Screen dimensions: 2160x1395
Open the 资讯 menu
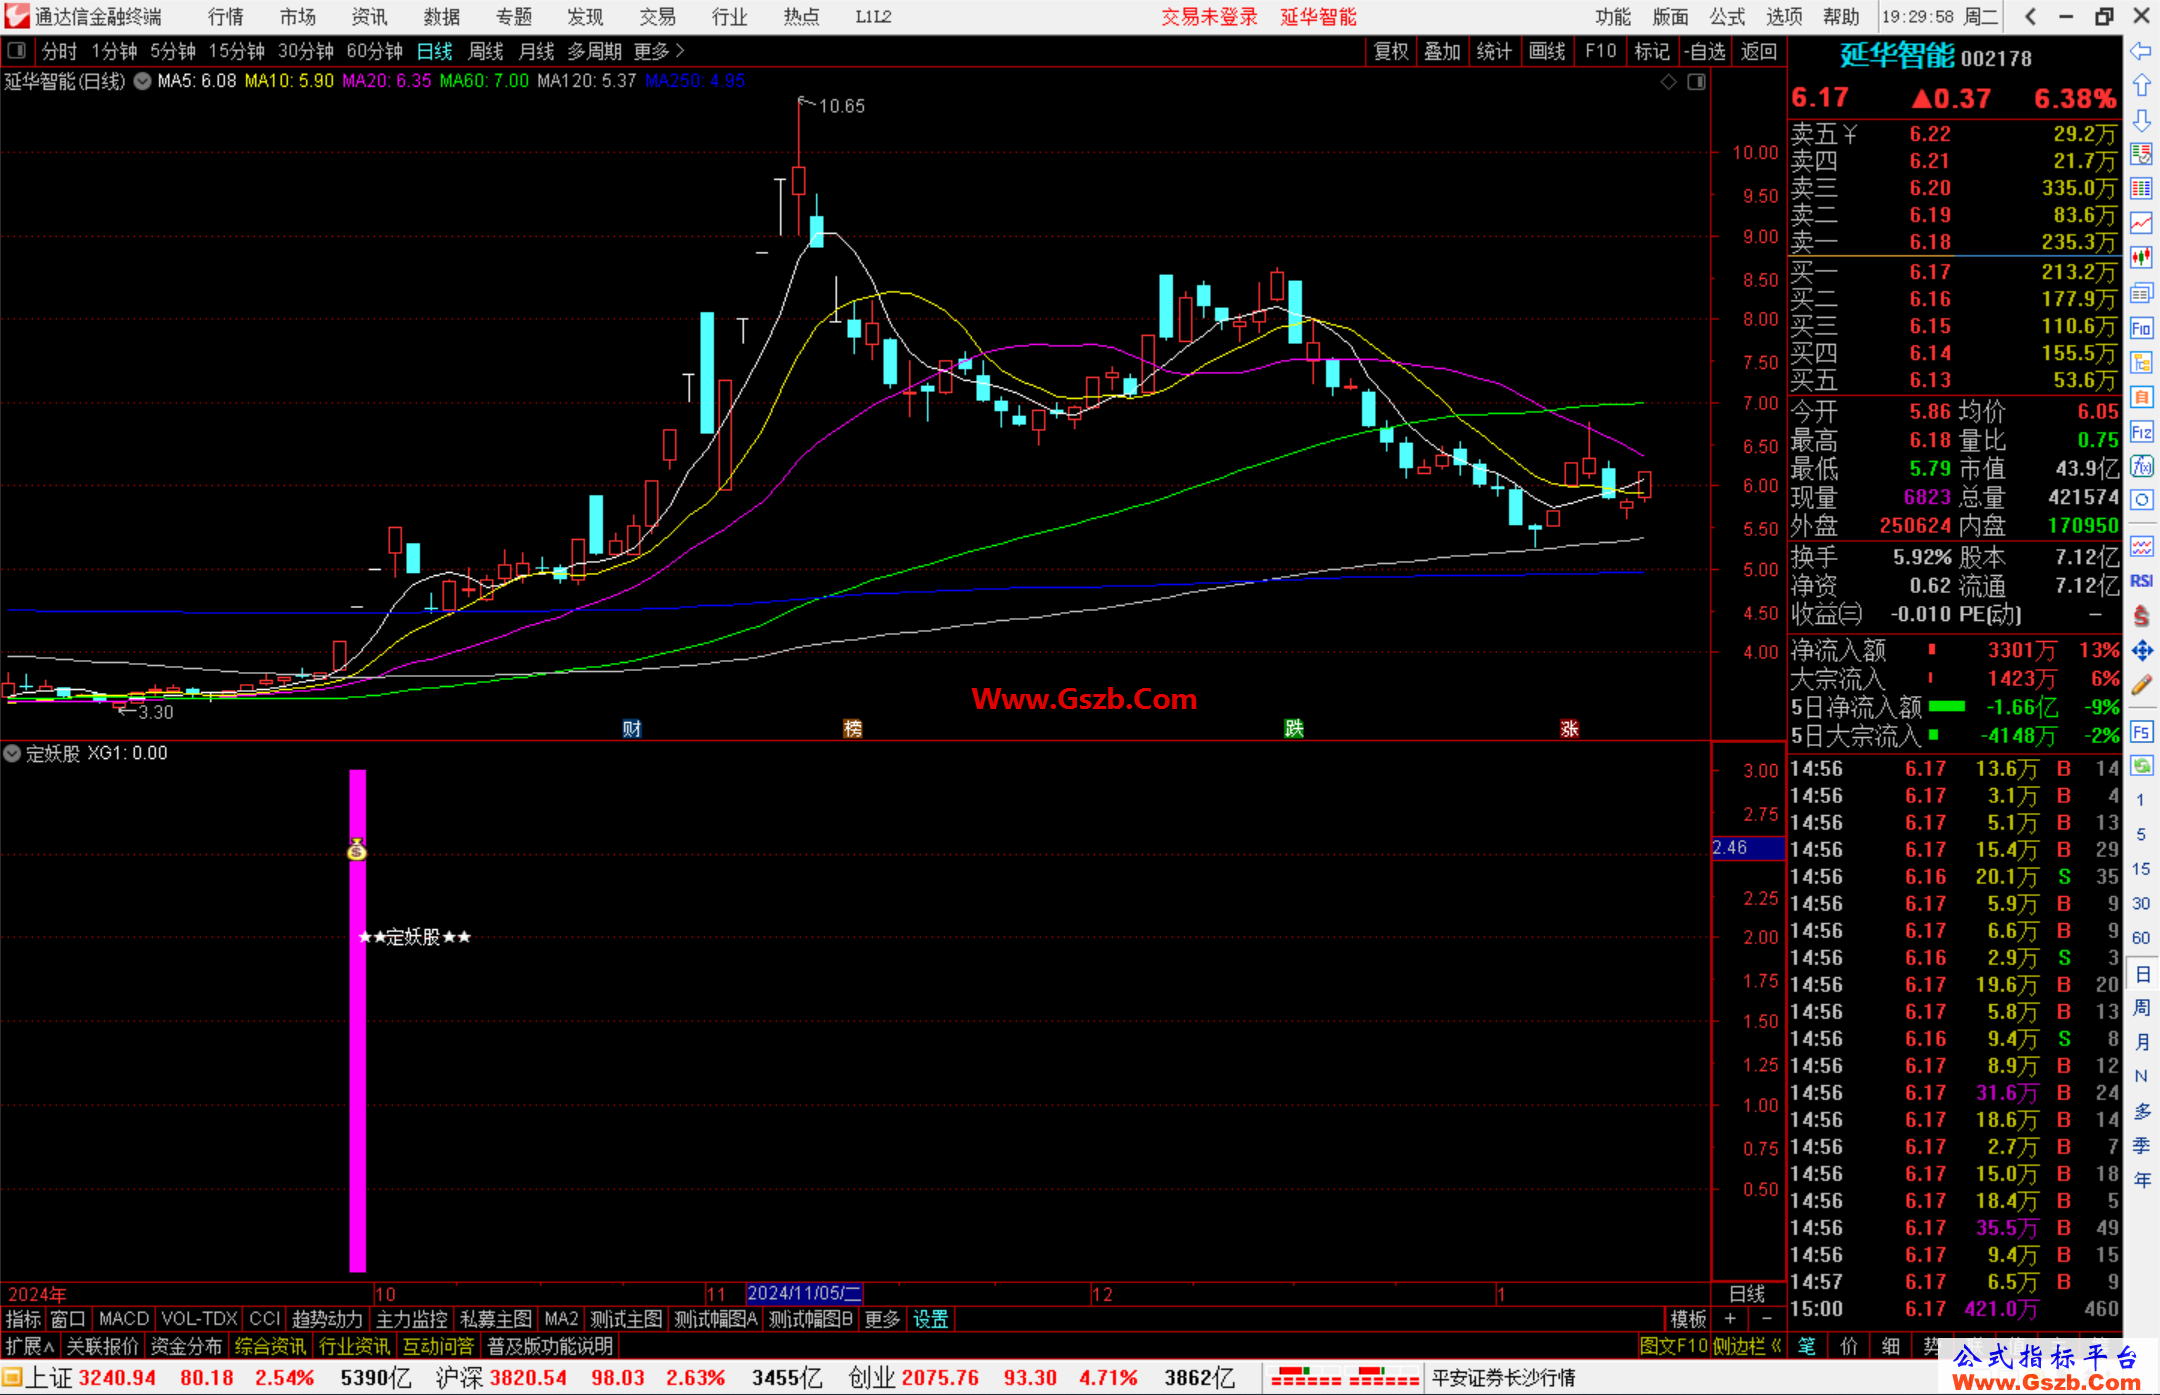point(370,16)
